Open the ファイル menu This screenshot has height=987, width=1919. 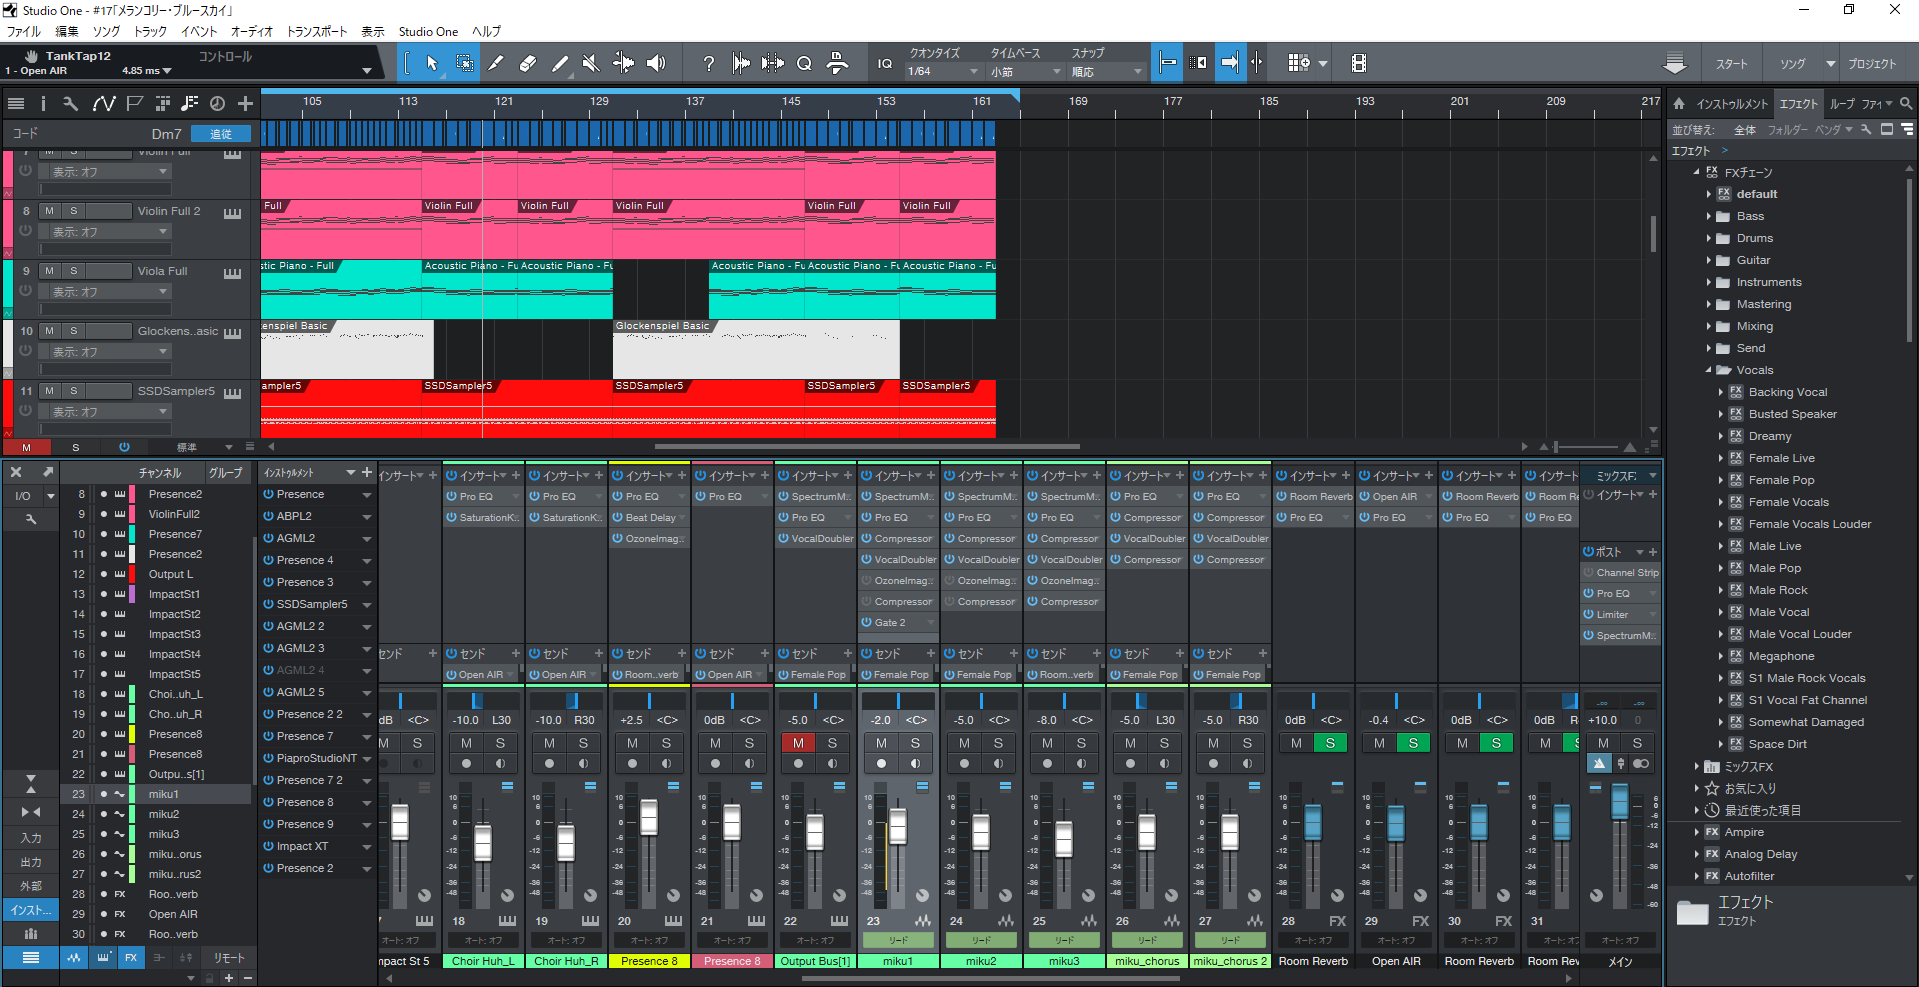pos(24,31)
